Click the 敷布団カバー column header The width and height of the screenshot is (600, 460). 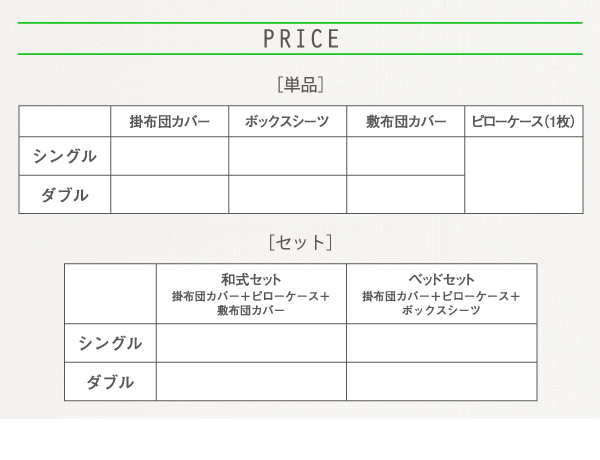pos(406,121)
